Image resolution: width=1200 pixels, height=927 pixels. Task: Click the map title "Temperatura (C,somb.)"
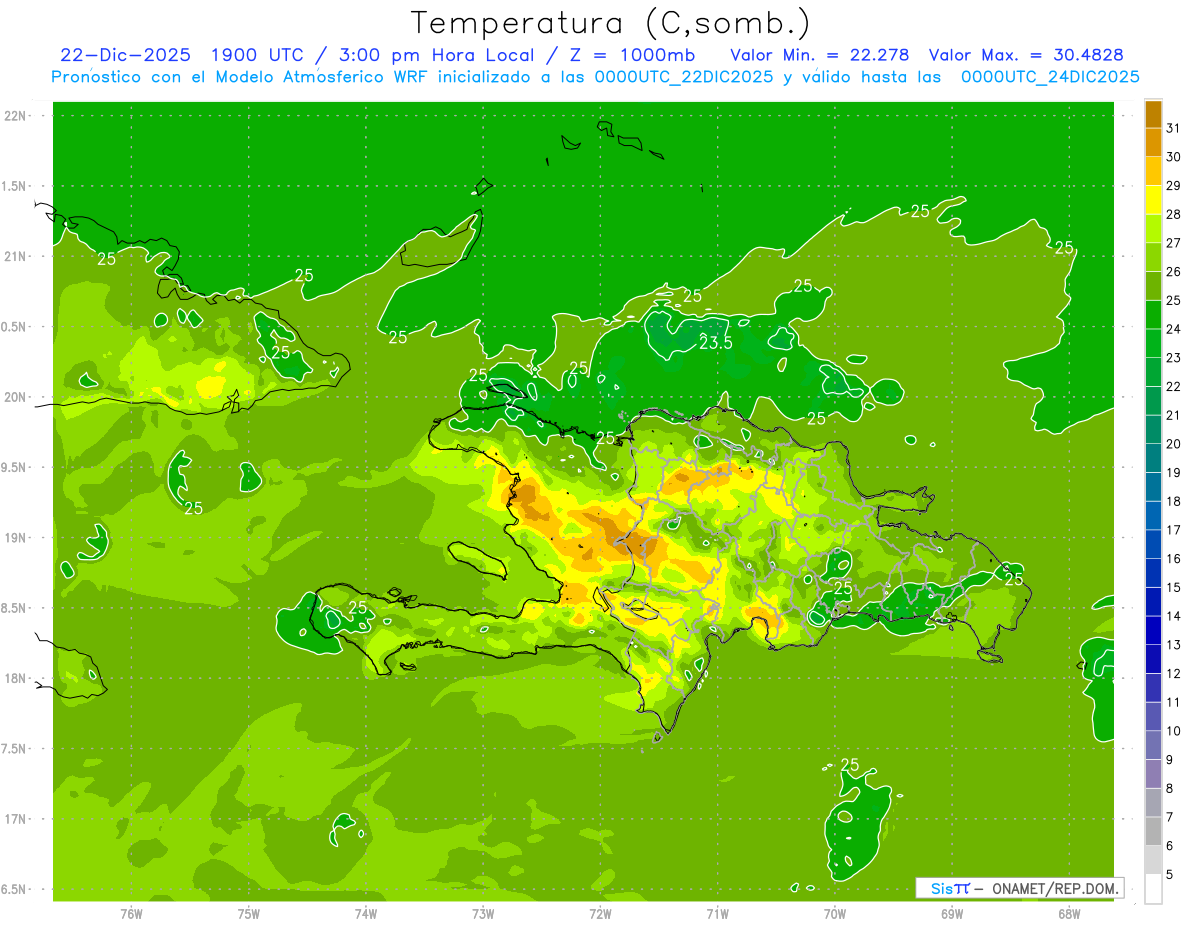click(x=611, y=23)
